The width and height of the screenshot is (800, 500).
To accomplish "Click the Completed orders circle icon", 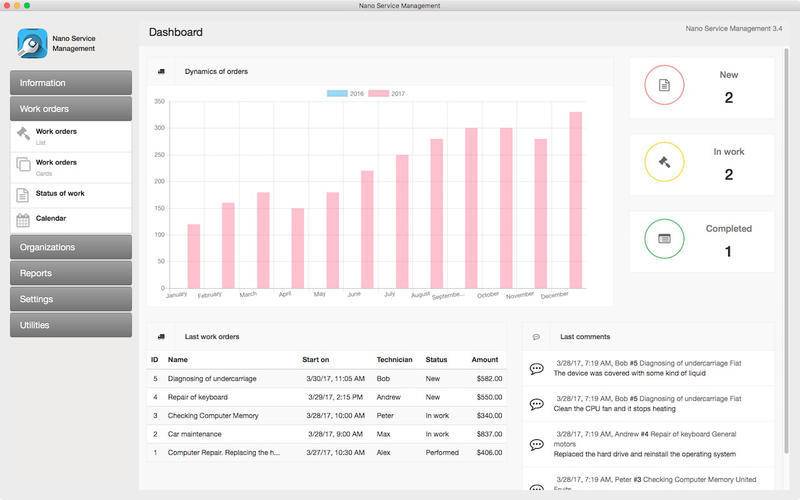I will pyautogui.click(x=664, y=239).
